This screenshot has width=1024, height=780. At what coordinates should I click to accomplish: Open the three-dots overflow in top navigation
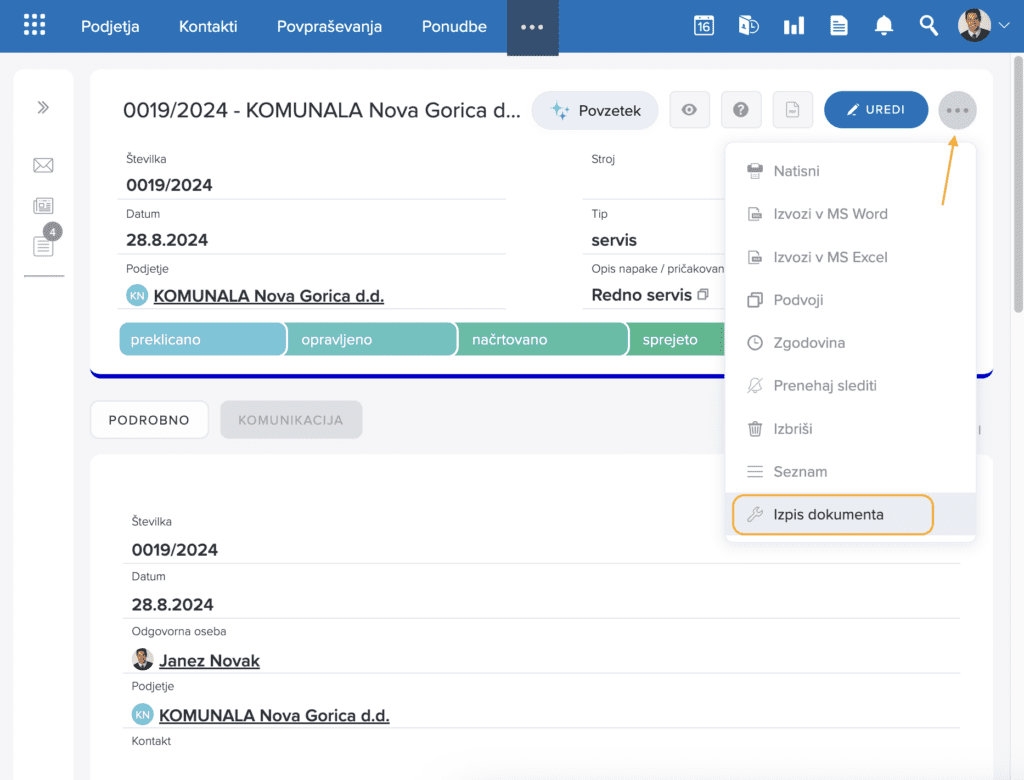(532, 27)
